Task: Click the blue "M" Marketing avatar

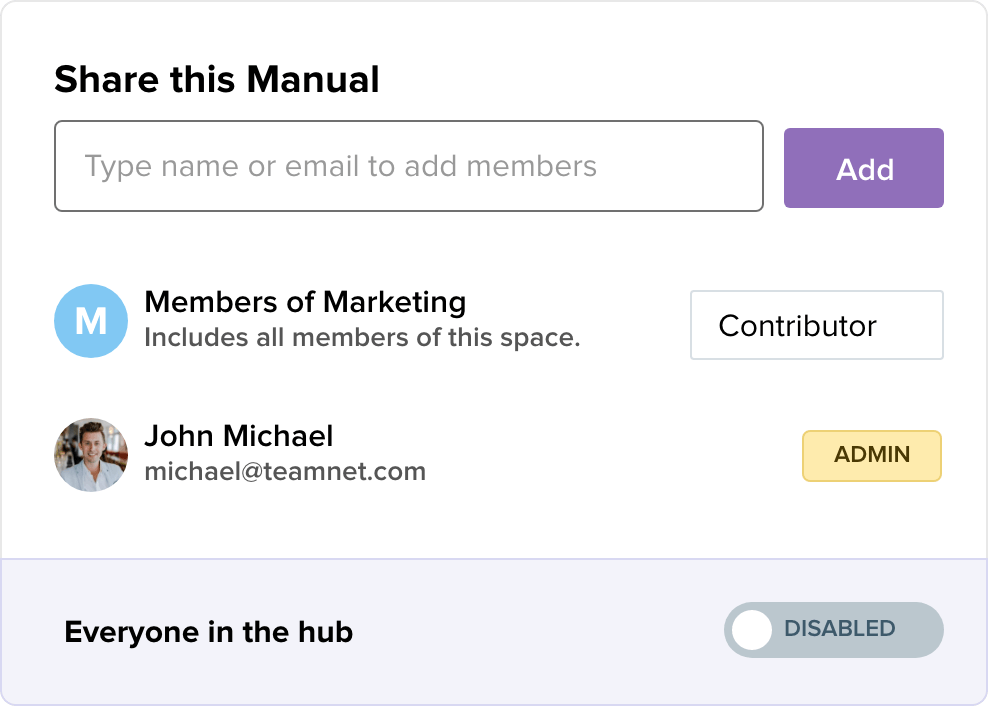Action: 91,321
